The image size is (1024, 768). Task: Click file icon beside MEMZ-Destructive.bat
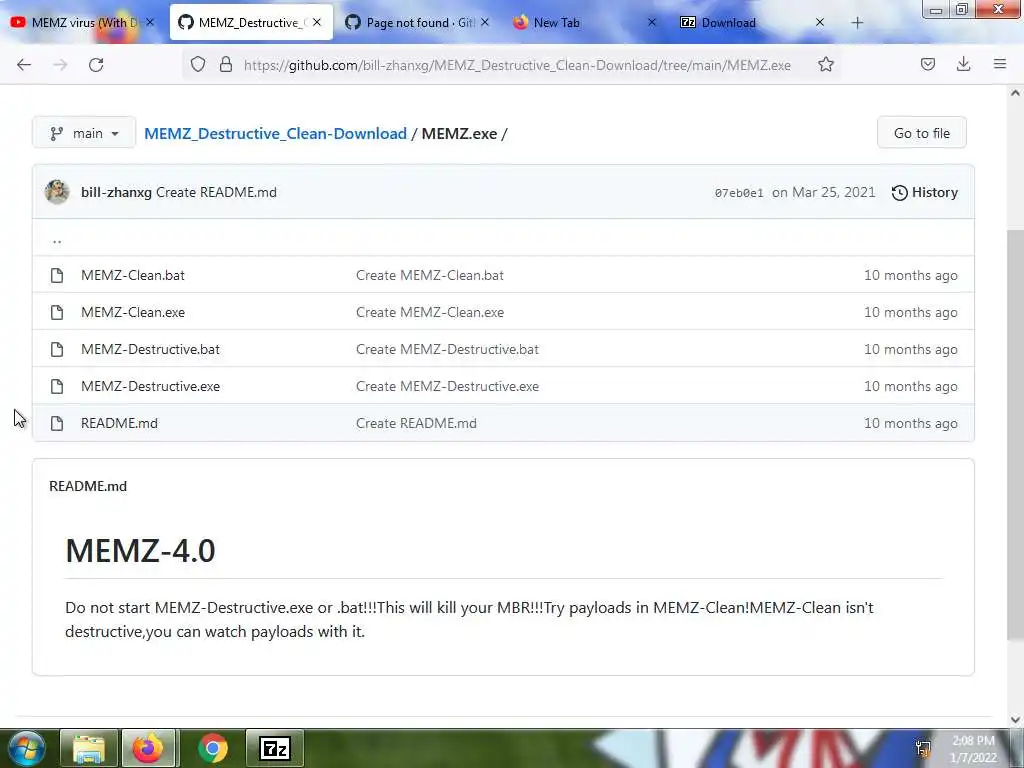(57, 349)
